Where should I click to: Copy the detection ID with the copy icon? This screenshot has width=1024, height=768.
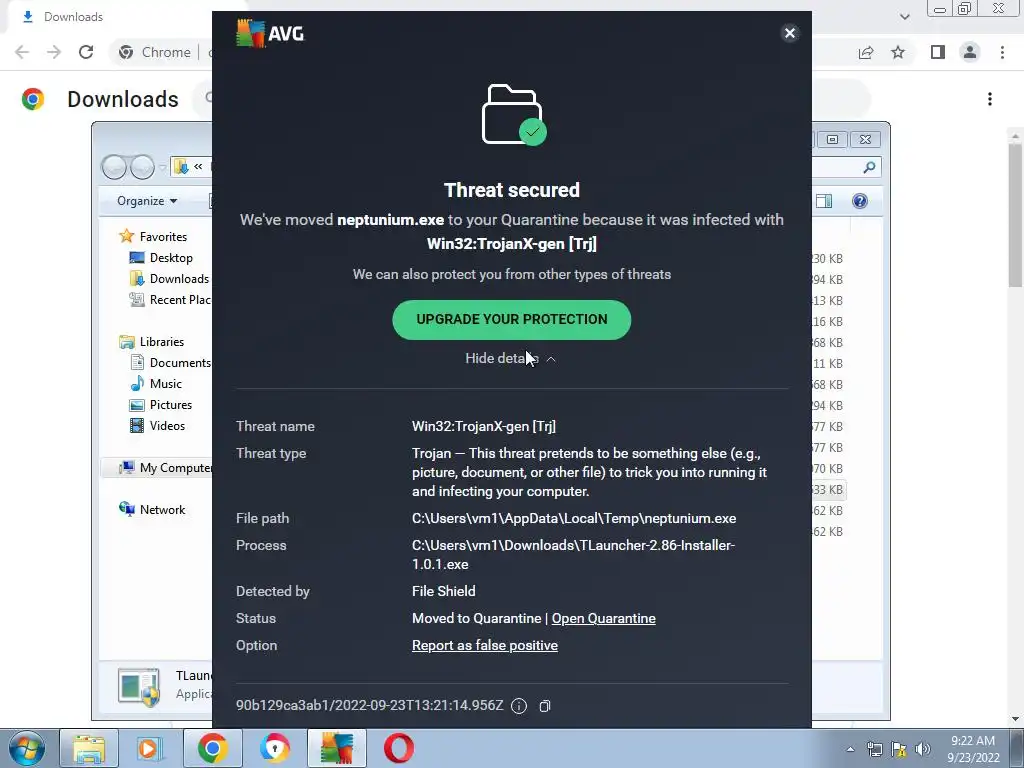pyautogui.click(x=545, y=706)
